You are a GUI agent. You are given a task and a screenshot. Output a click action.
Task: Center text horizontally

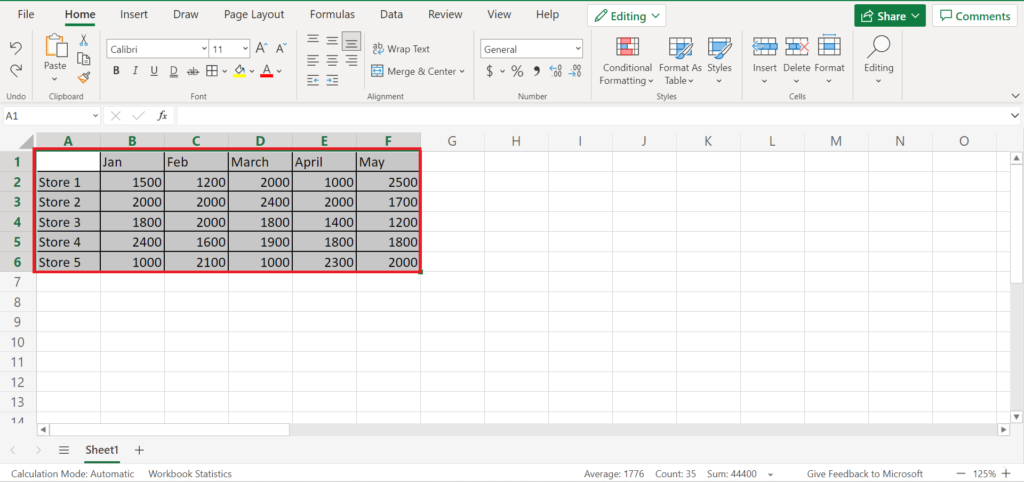tap(332, 60)
